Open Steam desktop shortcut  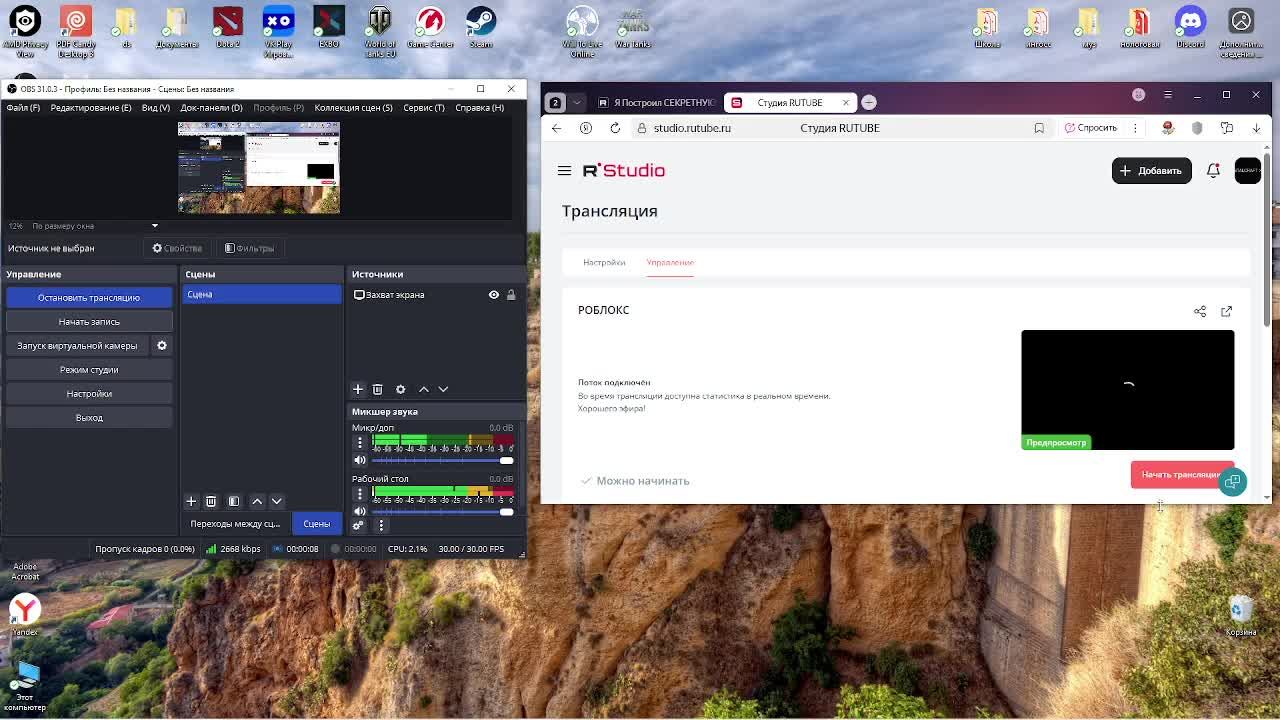481,29
